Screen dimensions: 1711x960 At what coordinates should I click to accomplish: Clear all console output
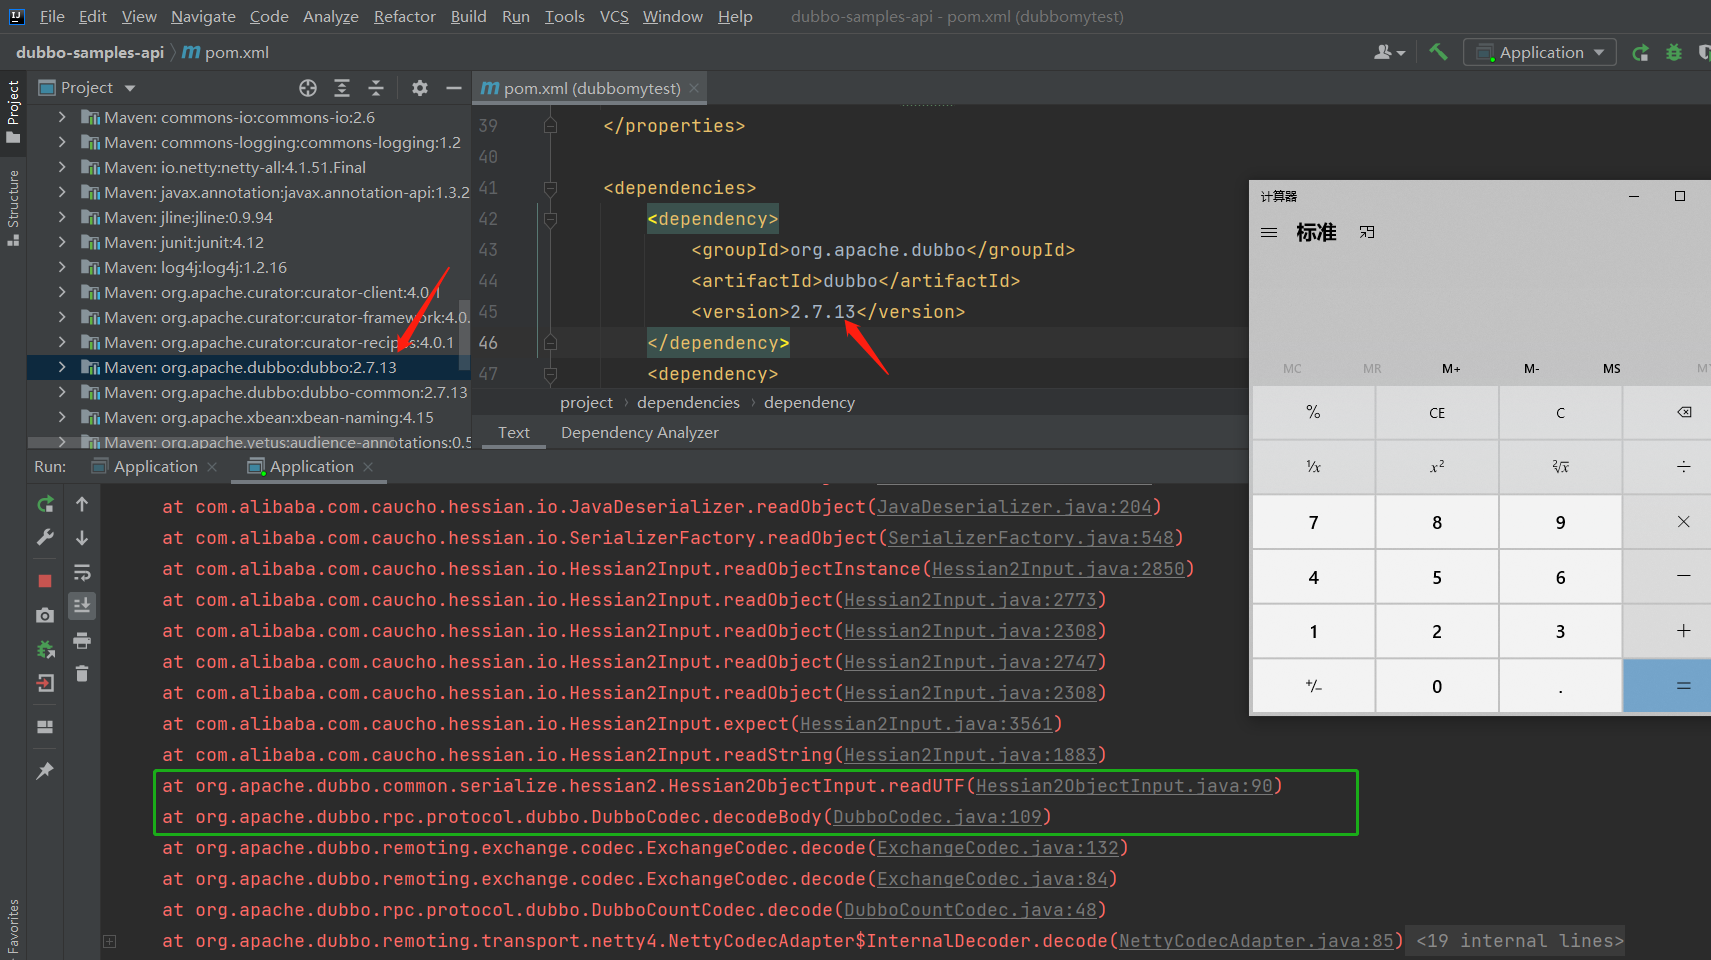tap(82, 674)
